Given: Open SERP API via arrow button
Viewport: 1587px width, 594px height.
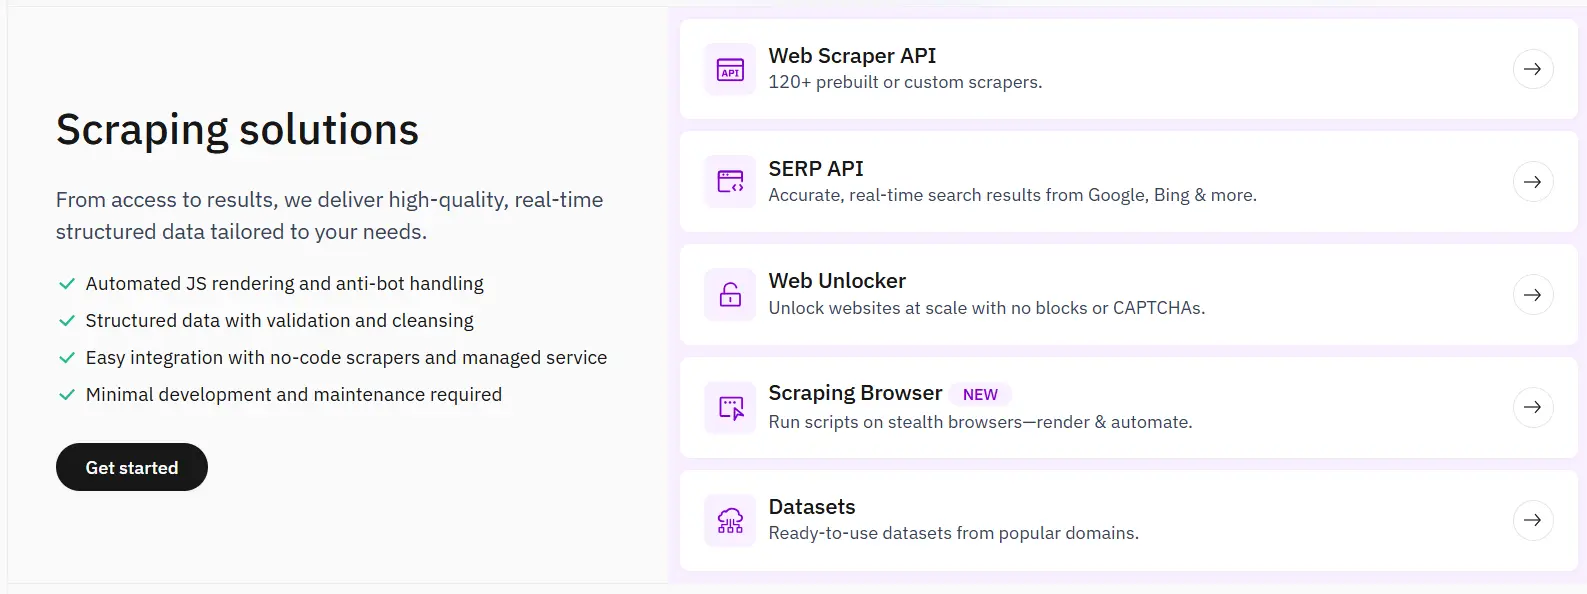Looking at the screenshot, I should [1532, 182].
